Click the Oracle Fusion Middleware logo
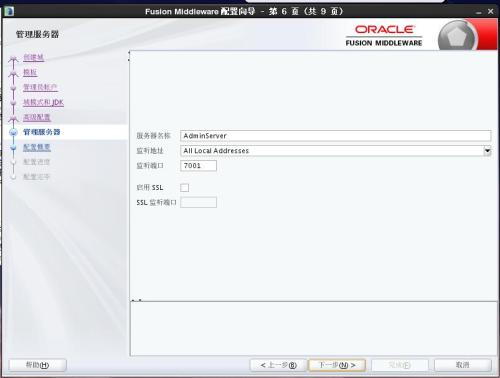This screenshot has width=500, height=378. [384, 35]
